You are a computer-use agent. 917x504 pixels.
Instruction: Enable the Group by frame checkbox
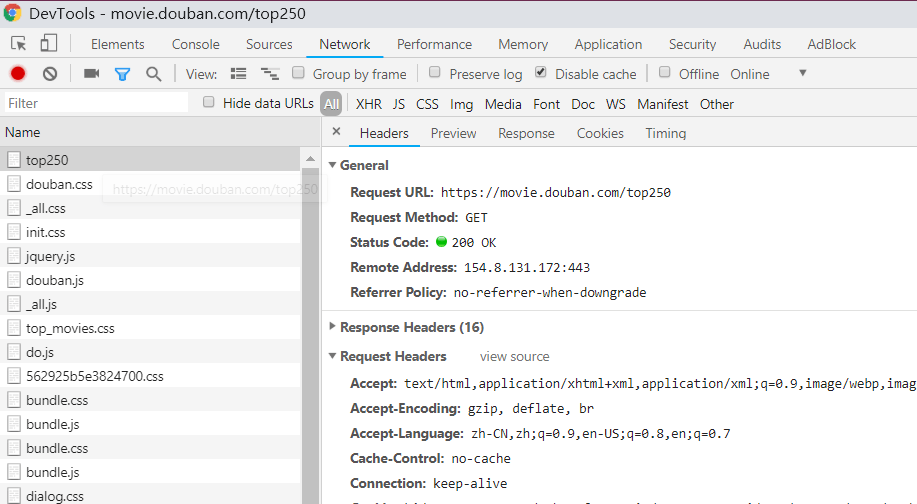pyautogui.click(x=298, y=73)
